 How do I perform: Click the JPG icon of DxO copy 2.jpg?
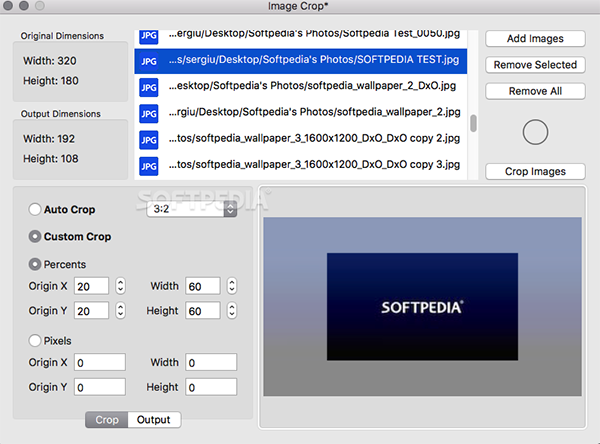point(148,140)
